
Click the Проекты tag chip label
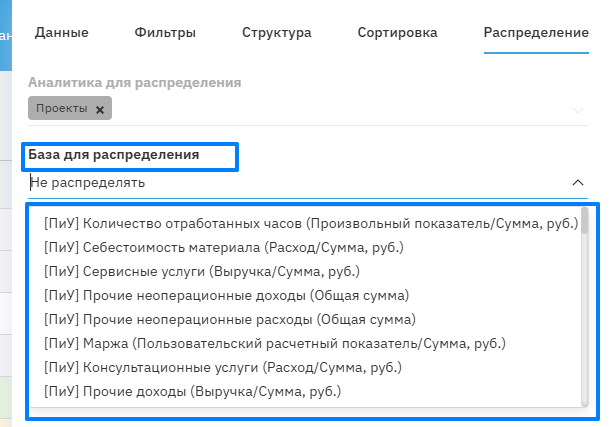point(62,108)
